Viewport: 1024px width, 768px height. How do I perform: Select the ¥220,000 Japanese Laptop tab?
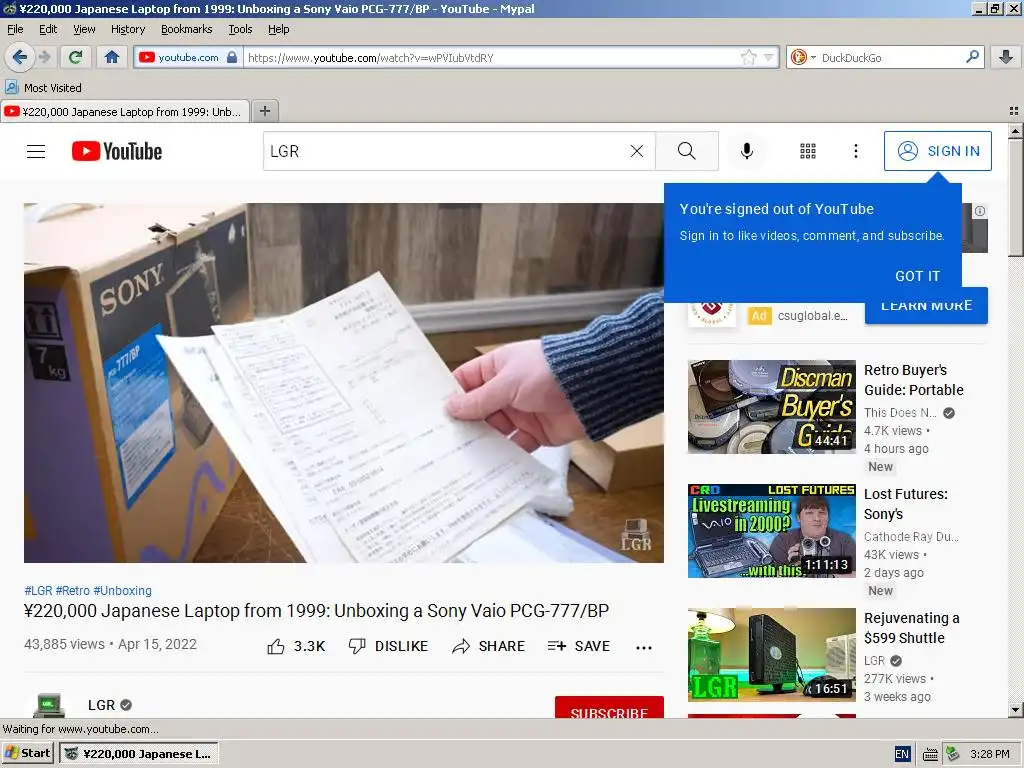click(125, 112)
